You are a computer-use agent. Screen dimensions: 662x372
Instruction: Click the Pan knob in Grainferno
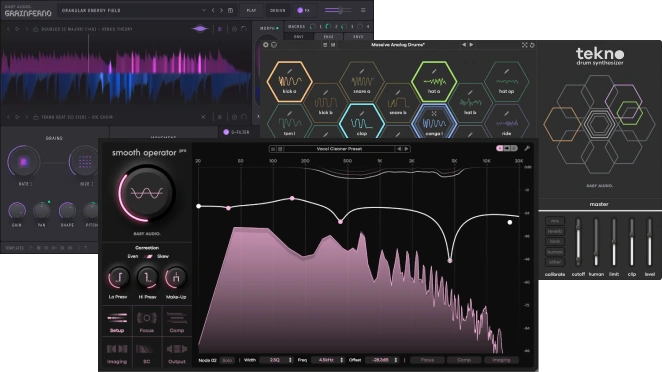[x=41, y=210]
